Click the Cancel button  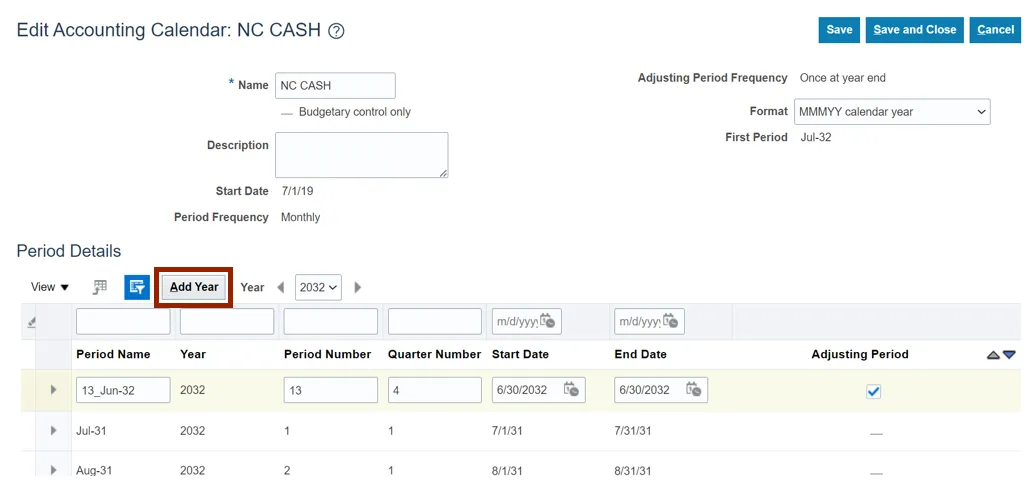click(x=995, y=30)
